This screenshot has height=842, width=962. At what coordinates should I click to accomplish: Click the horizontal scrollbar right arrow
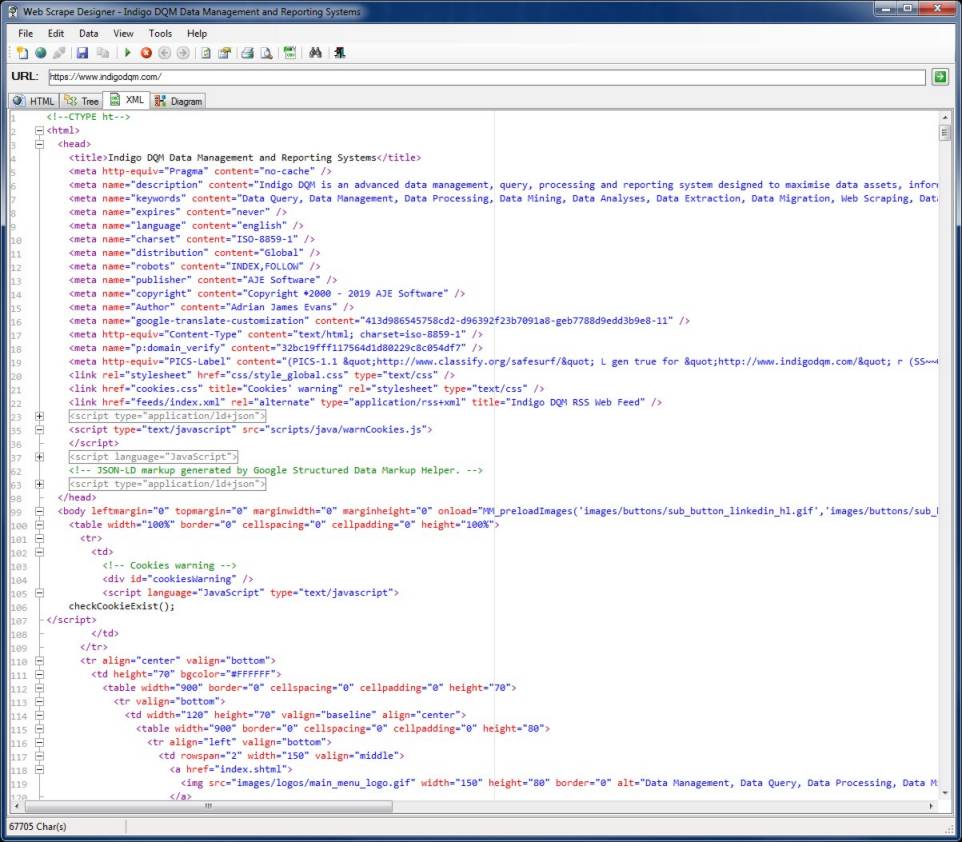point(933,806)
